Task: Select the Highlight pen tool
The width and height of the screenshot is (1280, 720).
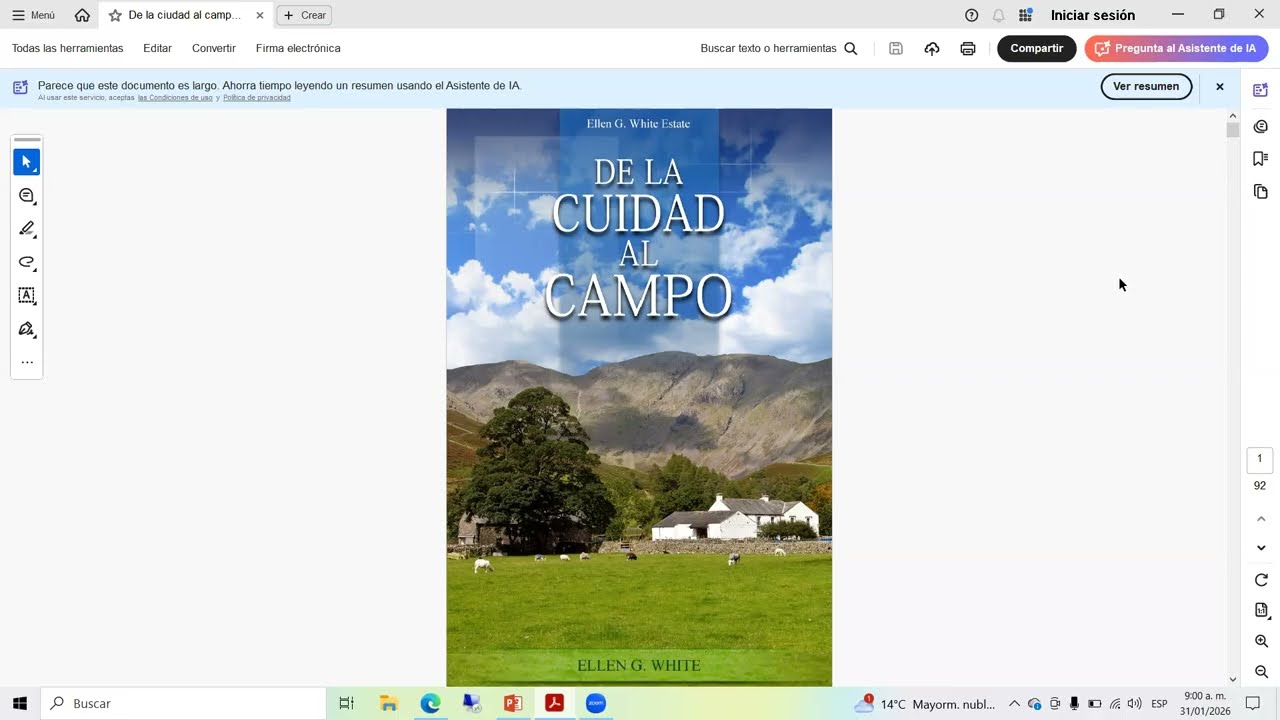Action: (x=27, y=229)
